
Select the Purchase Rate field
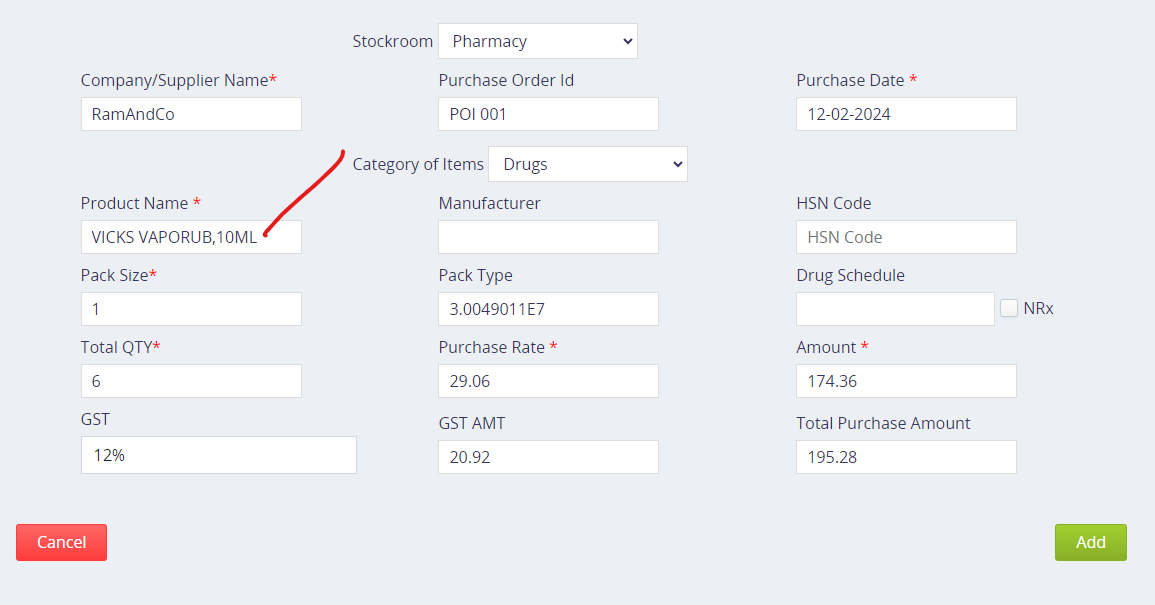[x=548, y=381]
